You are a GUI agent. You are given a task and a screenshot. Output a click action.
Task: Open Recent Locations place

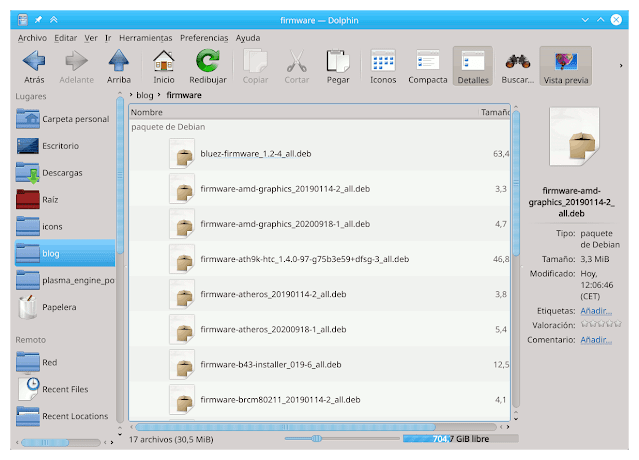(65, 416)
